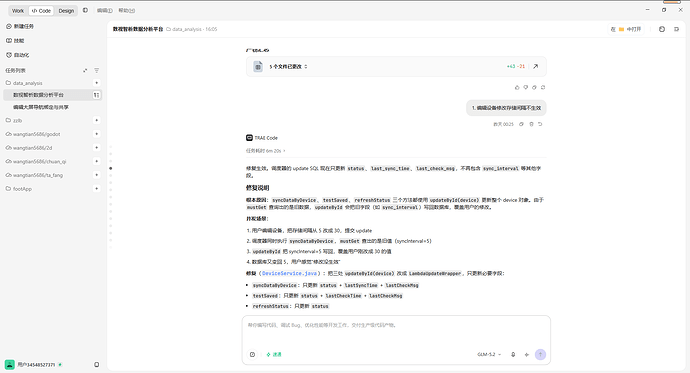
Task: Click the icon at the sidebar's bottom right
Action: pos(96,364)
